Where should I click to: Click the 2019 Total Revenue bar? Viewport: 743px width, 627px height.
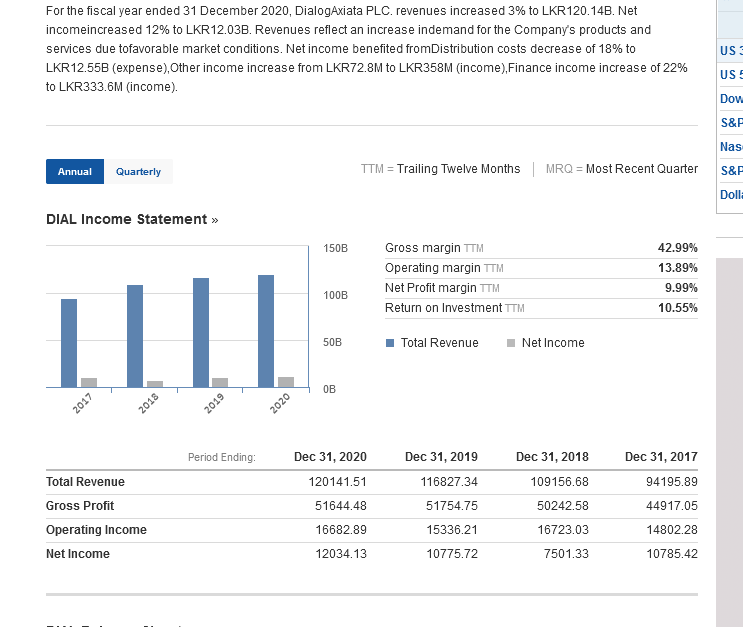click(x=201, y=333)
